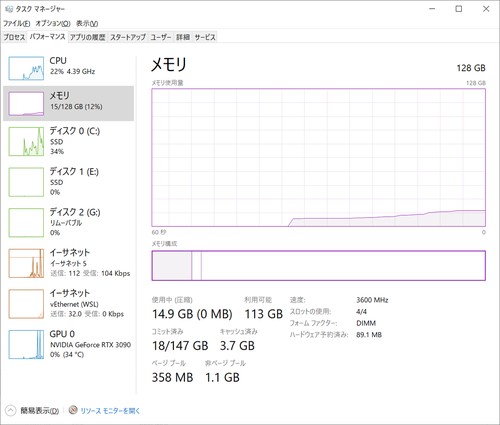Switch to the サービス tab
500x425 pixels.
tap(205, 37)
